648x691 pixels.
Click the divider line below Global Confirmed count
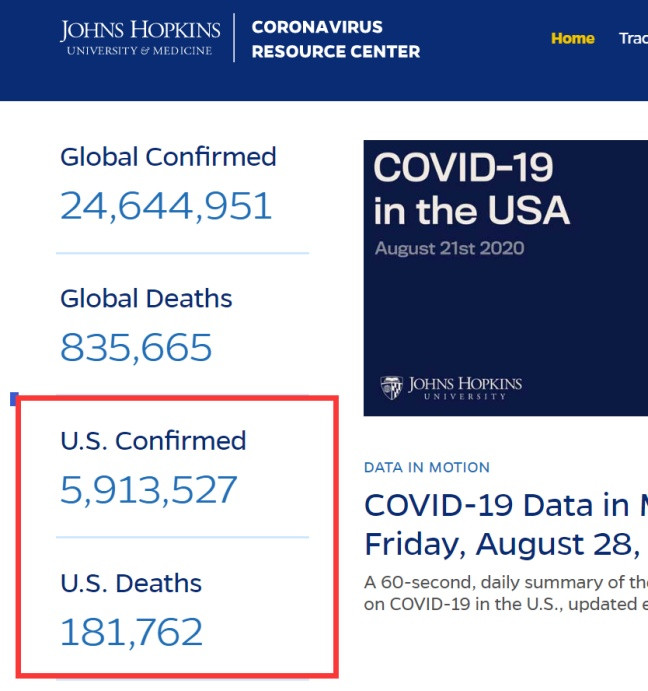(182, 253)
